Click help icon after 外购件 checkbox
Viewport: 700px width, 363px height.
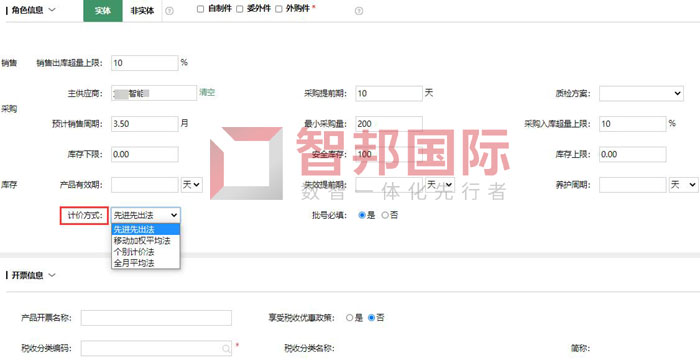click(358, 11)
